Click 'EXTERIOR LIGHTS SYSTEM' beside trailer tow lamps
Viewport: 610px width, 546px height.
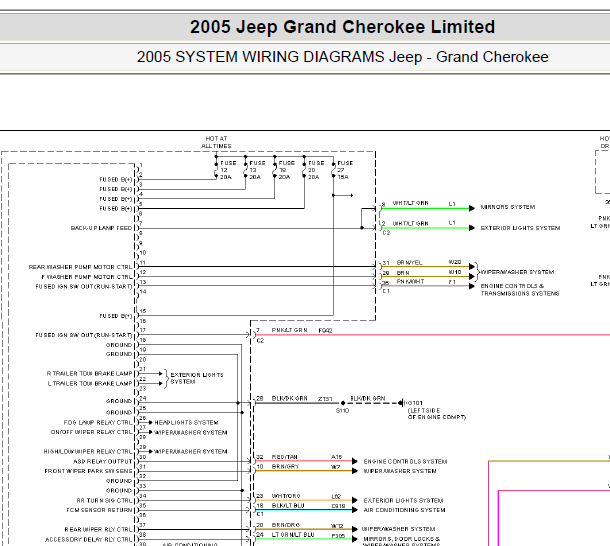(x=197, y=378)
